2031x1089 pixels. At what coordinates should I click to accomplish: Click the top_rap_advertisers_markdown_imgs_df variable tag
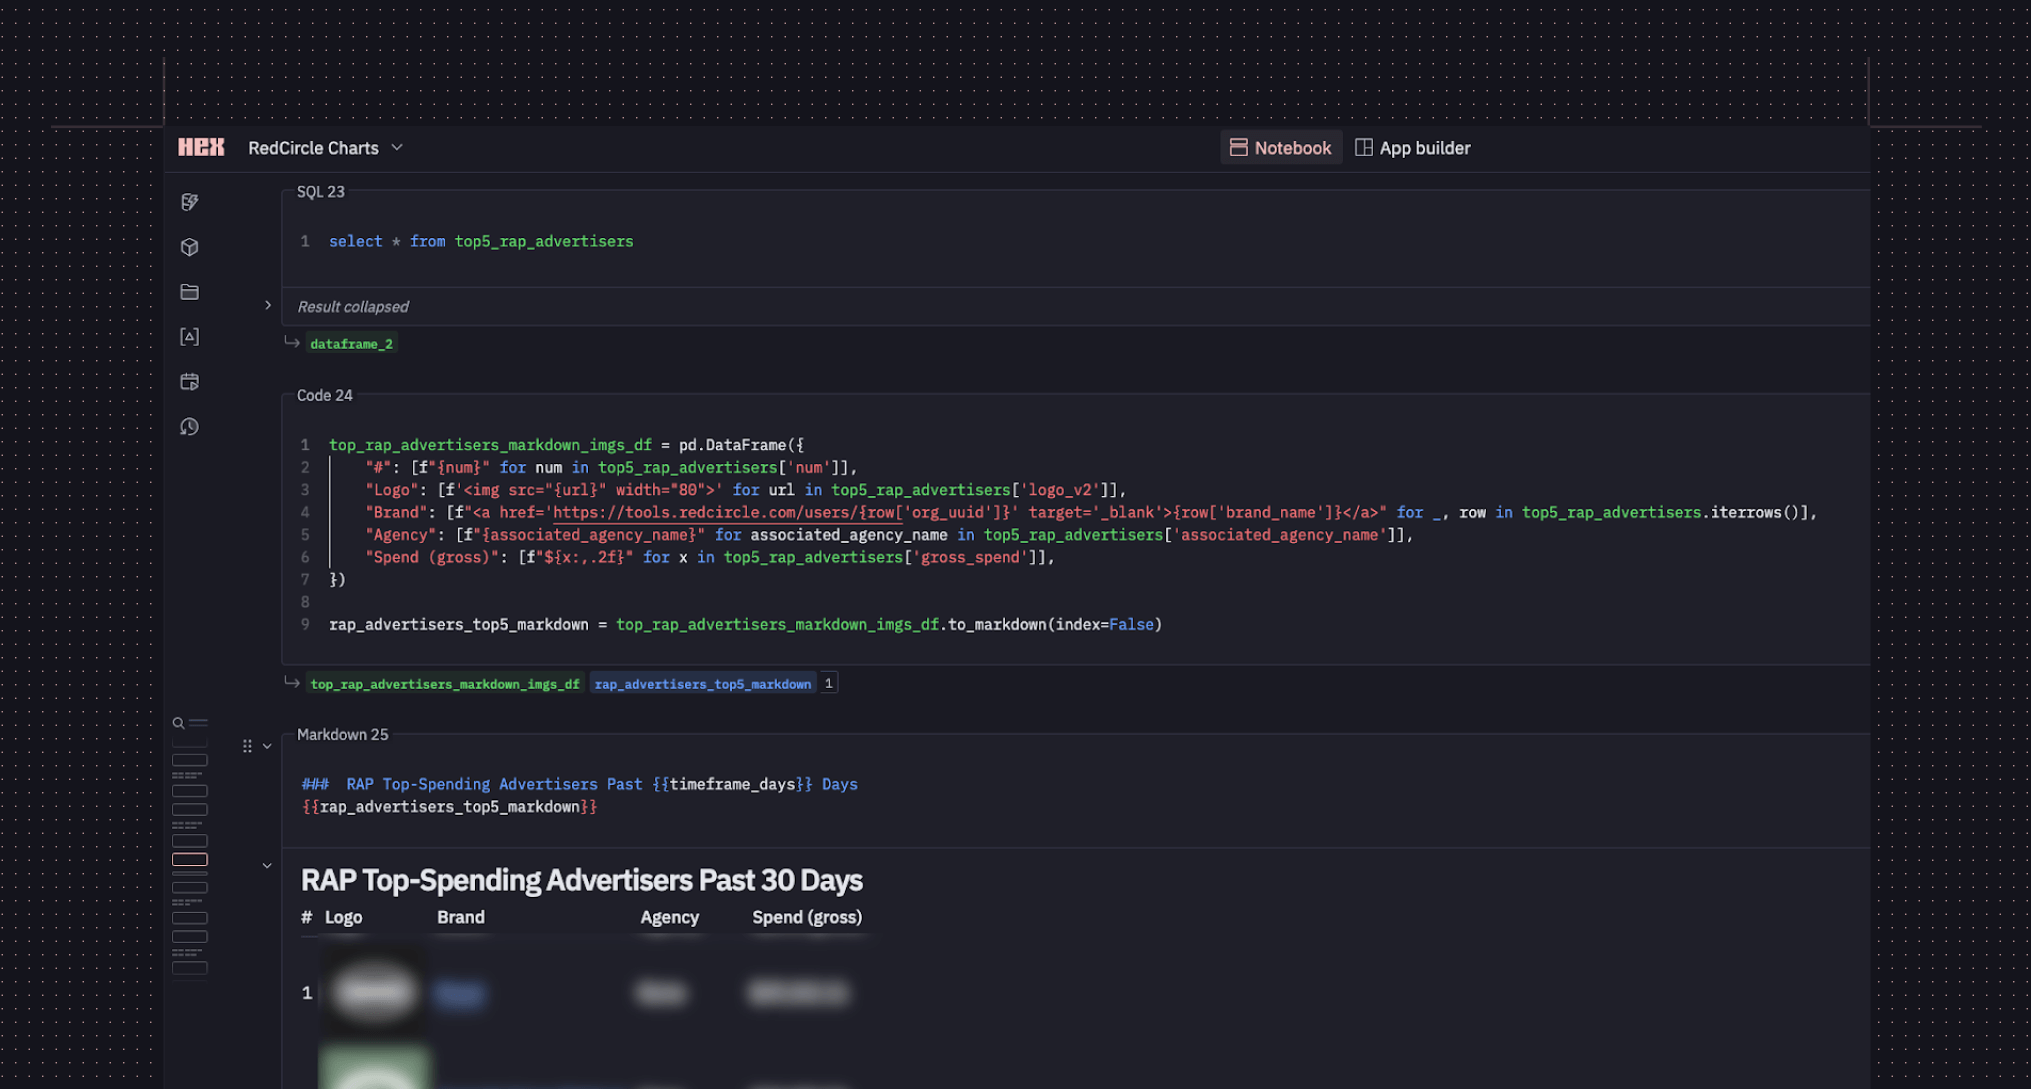tap(444, 684)
